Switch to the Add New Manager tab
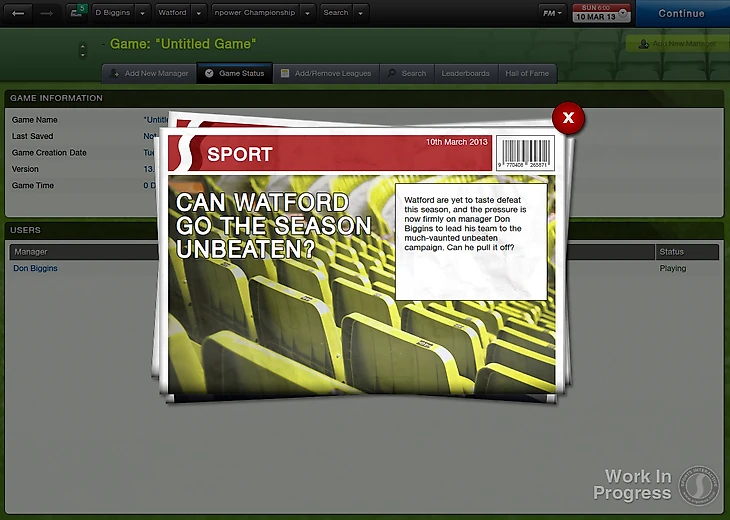Viewport: 730px width, 520px height. pyautogui.click(x=149, y=74)
